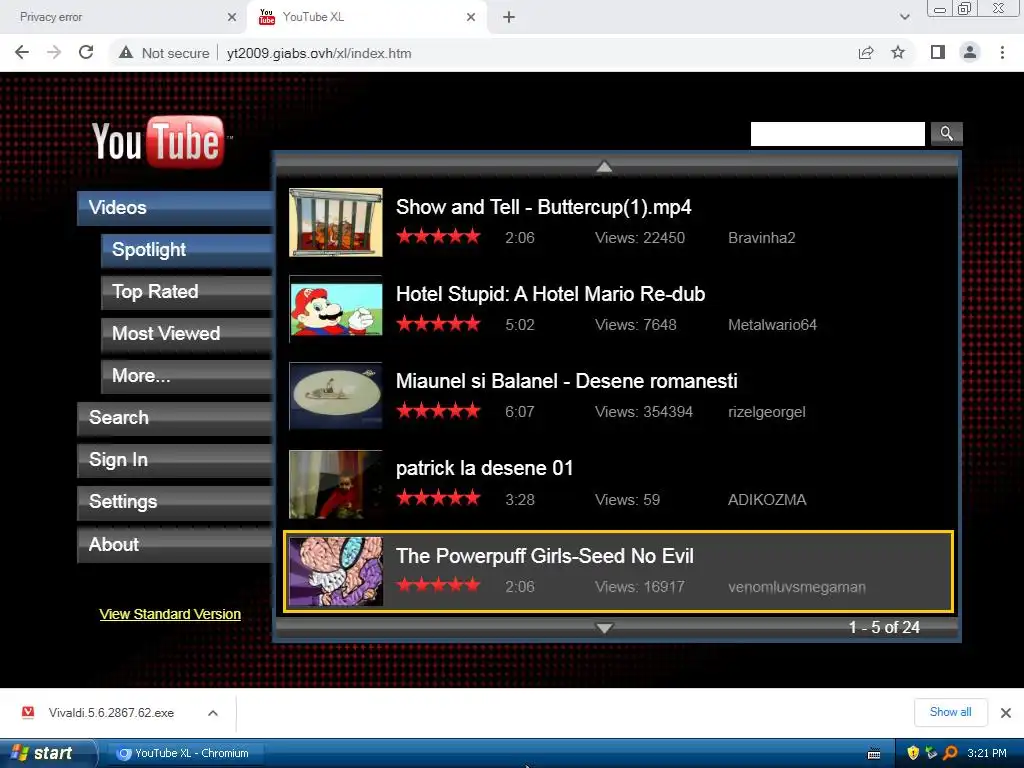Click uploader name Metalwario64
Screen dimensions: 1024x768
(x=773, y=325)
